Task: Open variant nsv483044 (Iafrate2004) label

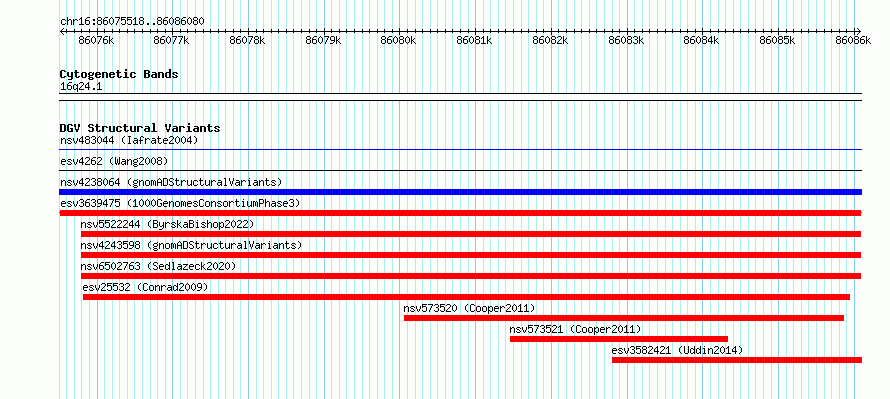Action: 129,140
